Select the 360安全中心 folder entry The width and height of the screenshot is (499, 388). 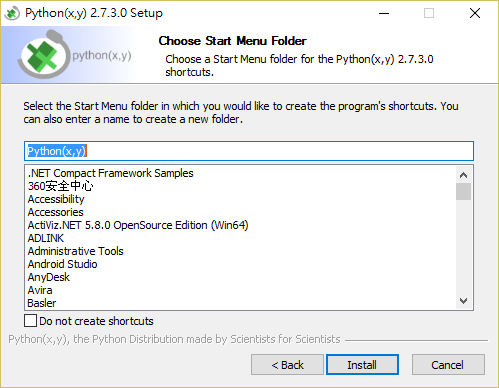click(60, 186)
